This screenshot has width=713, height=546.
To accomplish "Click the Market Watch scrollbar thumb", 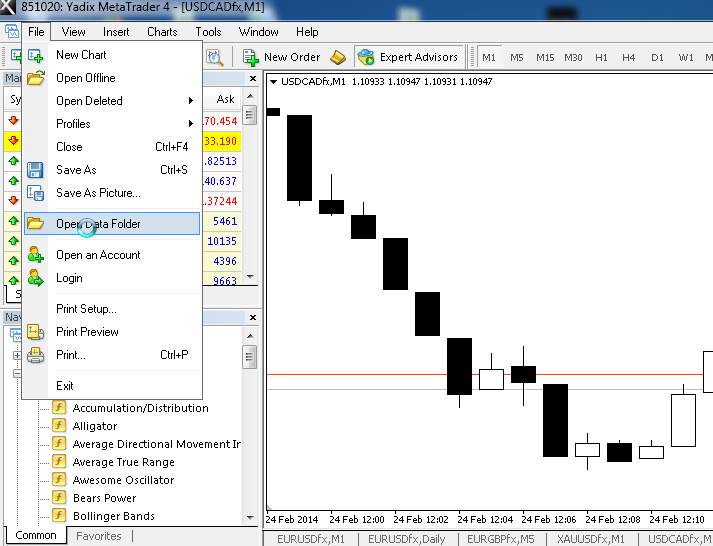I will tap(250, 115).
